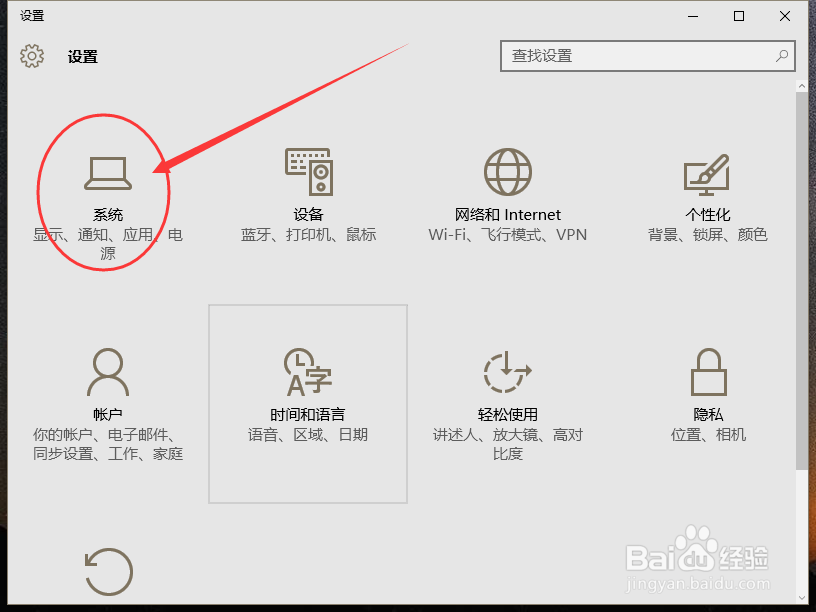Open the Personalization settings tile

click(707, 190)
